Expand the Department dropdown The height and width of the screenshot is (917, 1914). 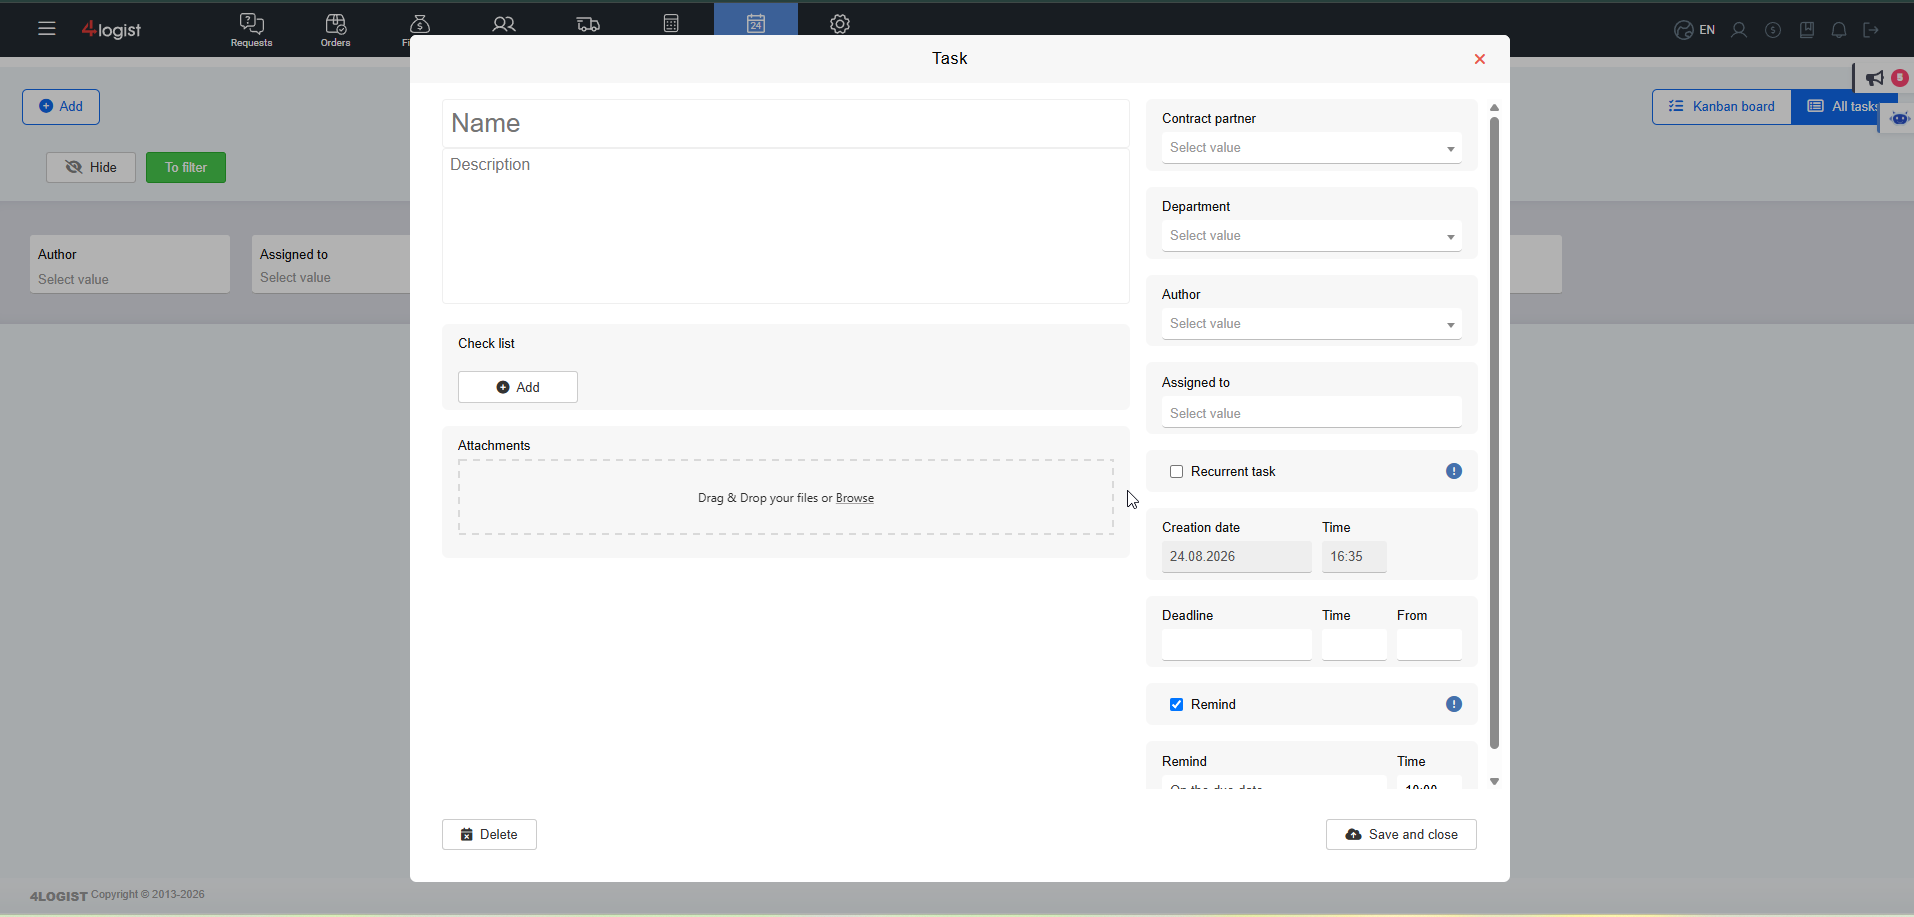[x=1312, y=236]
